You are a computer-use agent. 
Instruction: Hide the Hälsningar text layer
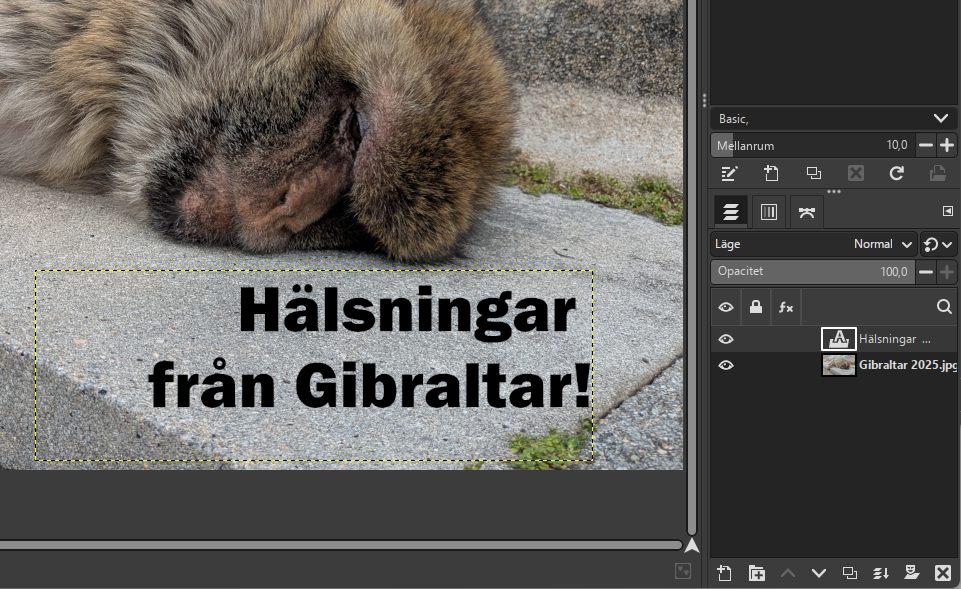(x=726, y=339)
